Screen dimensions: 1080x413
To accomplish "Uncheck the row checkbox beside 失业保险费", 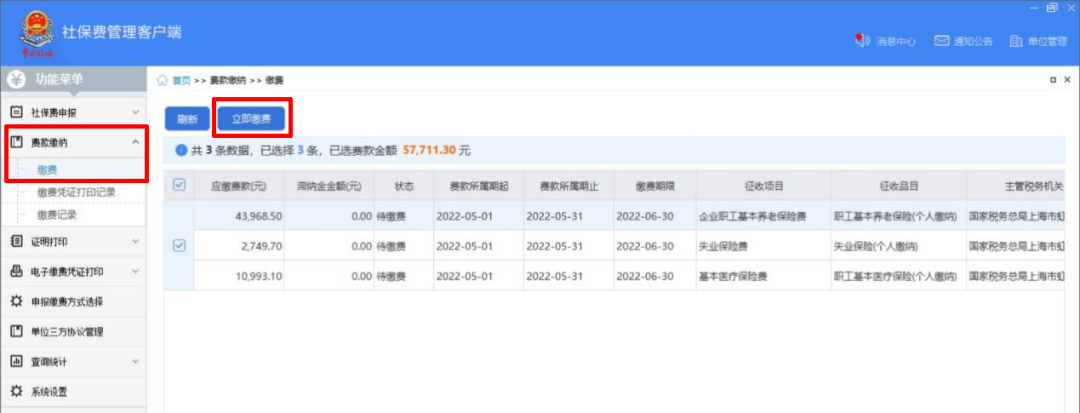I will pos(178,245).
